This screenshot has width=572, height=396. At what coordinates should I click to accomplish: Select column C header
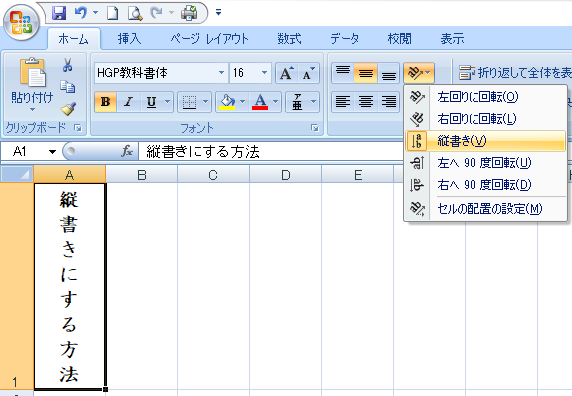(213, 175)
